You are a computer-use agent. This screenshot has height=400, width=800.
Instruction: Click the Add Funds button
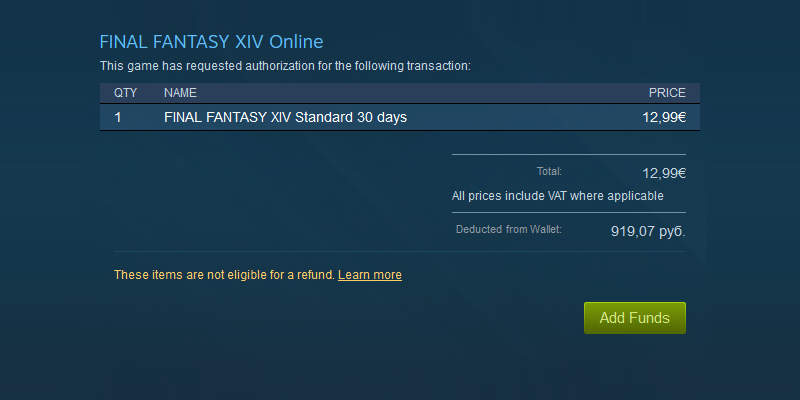pyautogui.click(x=635, y=318)
